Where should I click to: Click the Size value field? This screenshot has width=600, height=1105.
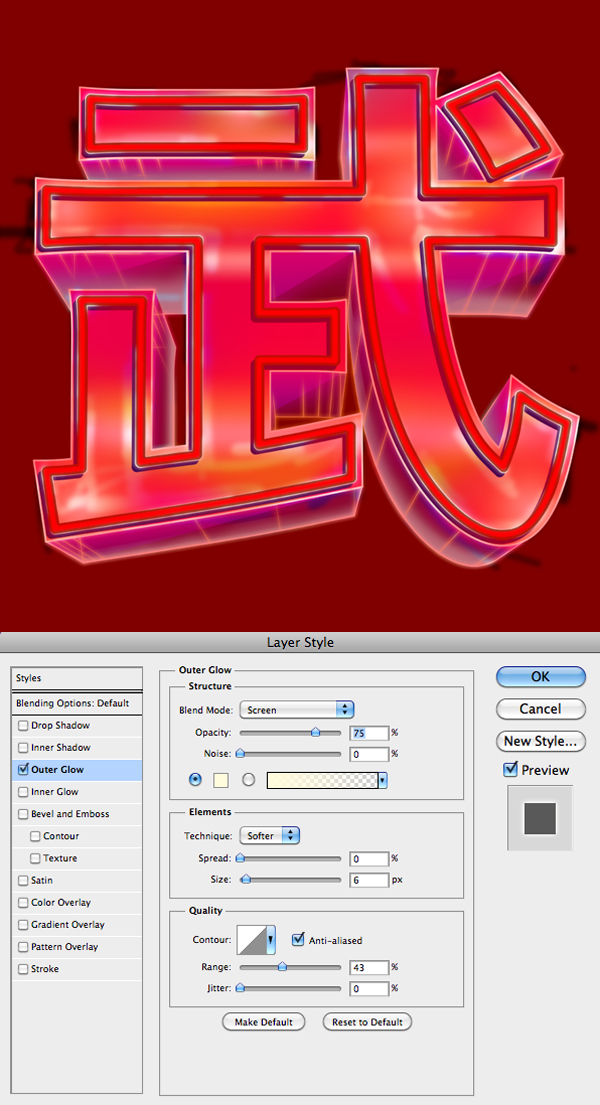tap(369, 880)
